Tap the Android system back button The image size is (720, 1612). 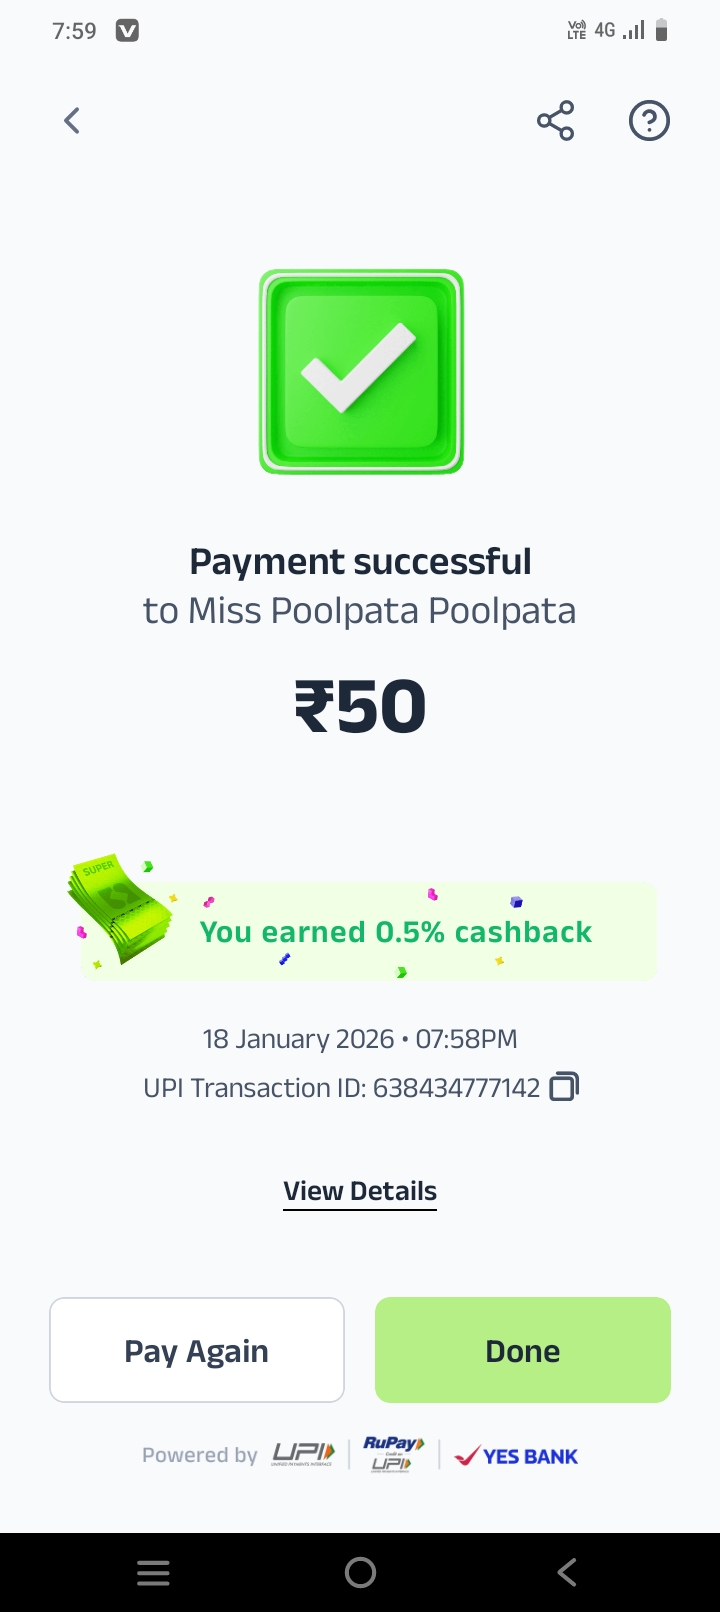(x=567, y=1573)
